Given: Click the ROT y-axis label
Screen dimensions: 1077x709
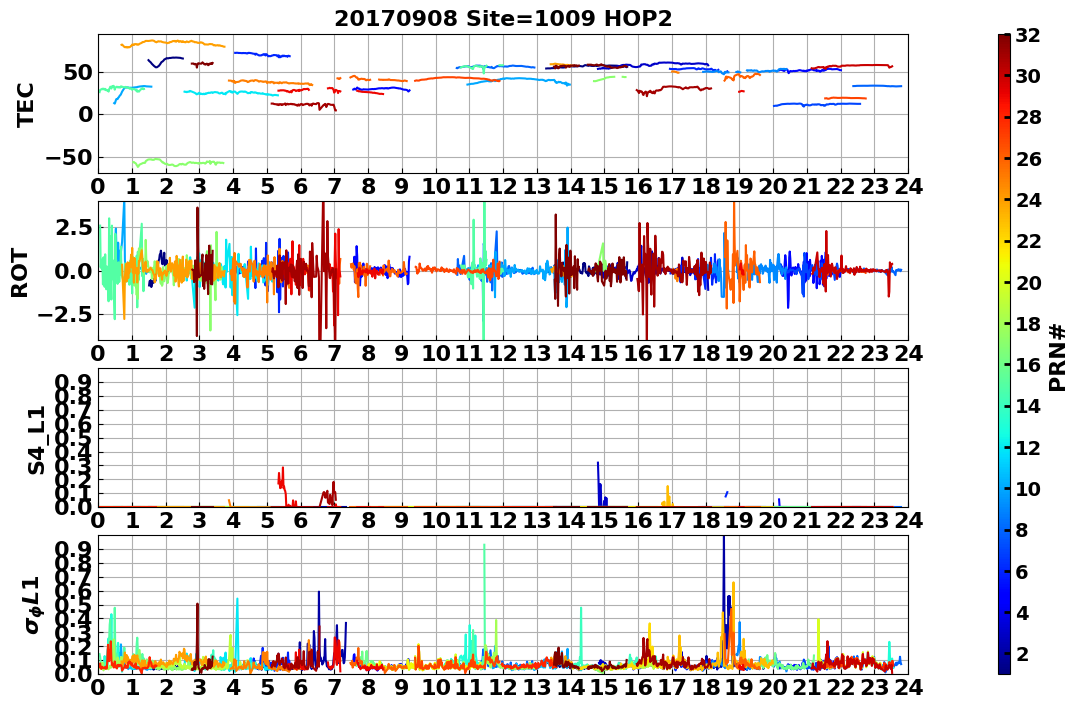Looking at the screenshot, I should click(20, 273).
